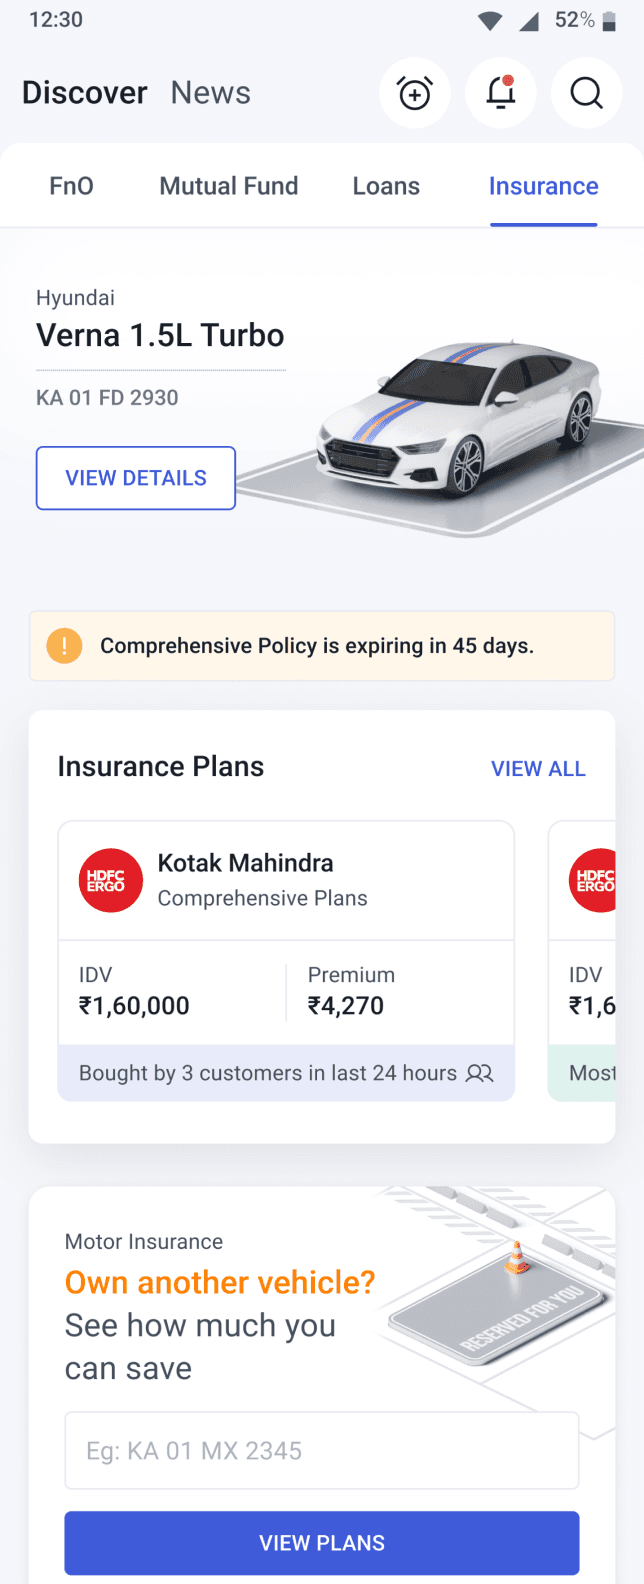Tap the Wi-Fi signal status icon
Viewport: 644px width, 1584px height.
[x=490, y=21]
